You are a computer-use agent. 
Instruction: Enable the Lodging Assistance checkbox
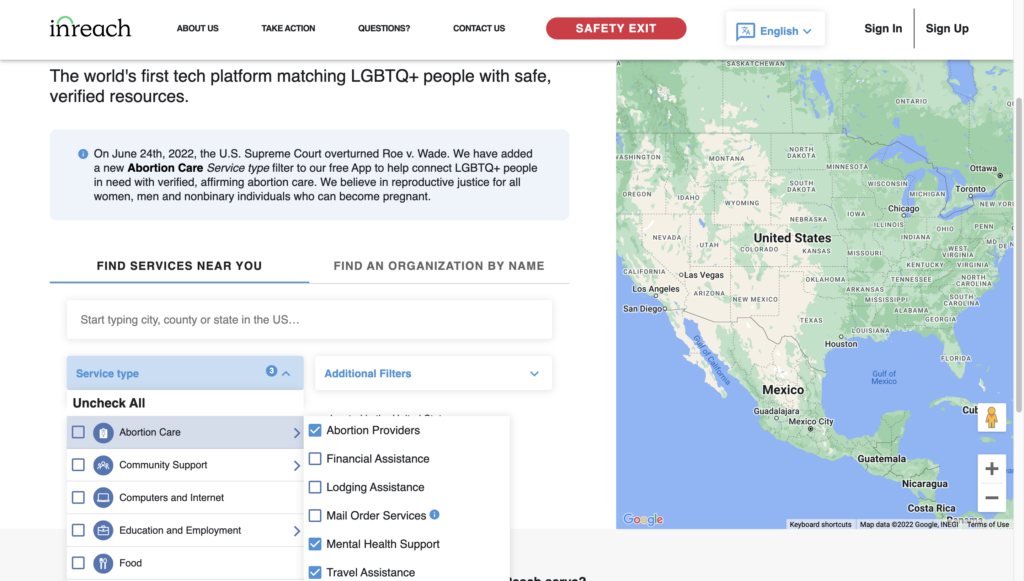coord(315,487)
